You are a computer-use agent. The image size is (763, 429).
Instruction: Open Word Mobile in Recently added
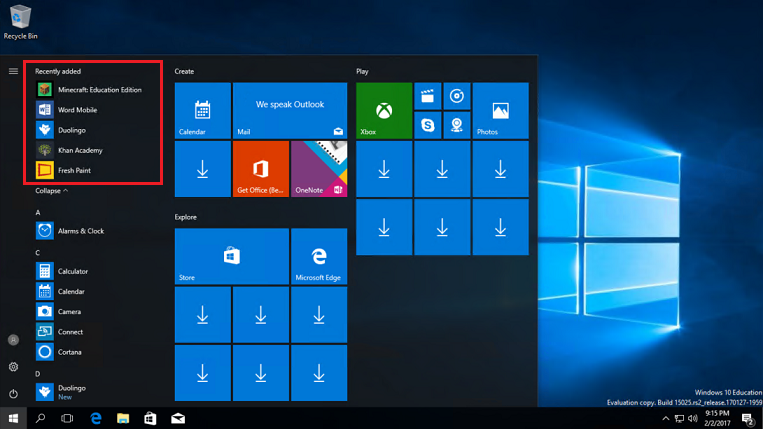pyautogui.click(x=76, y=110)
